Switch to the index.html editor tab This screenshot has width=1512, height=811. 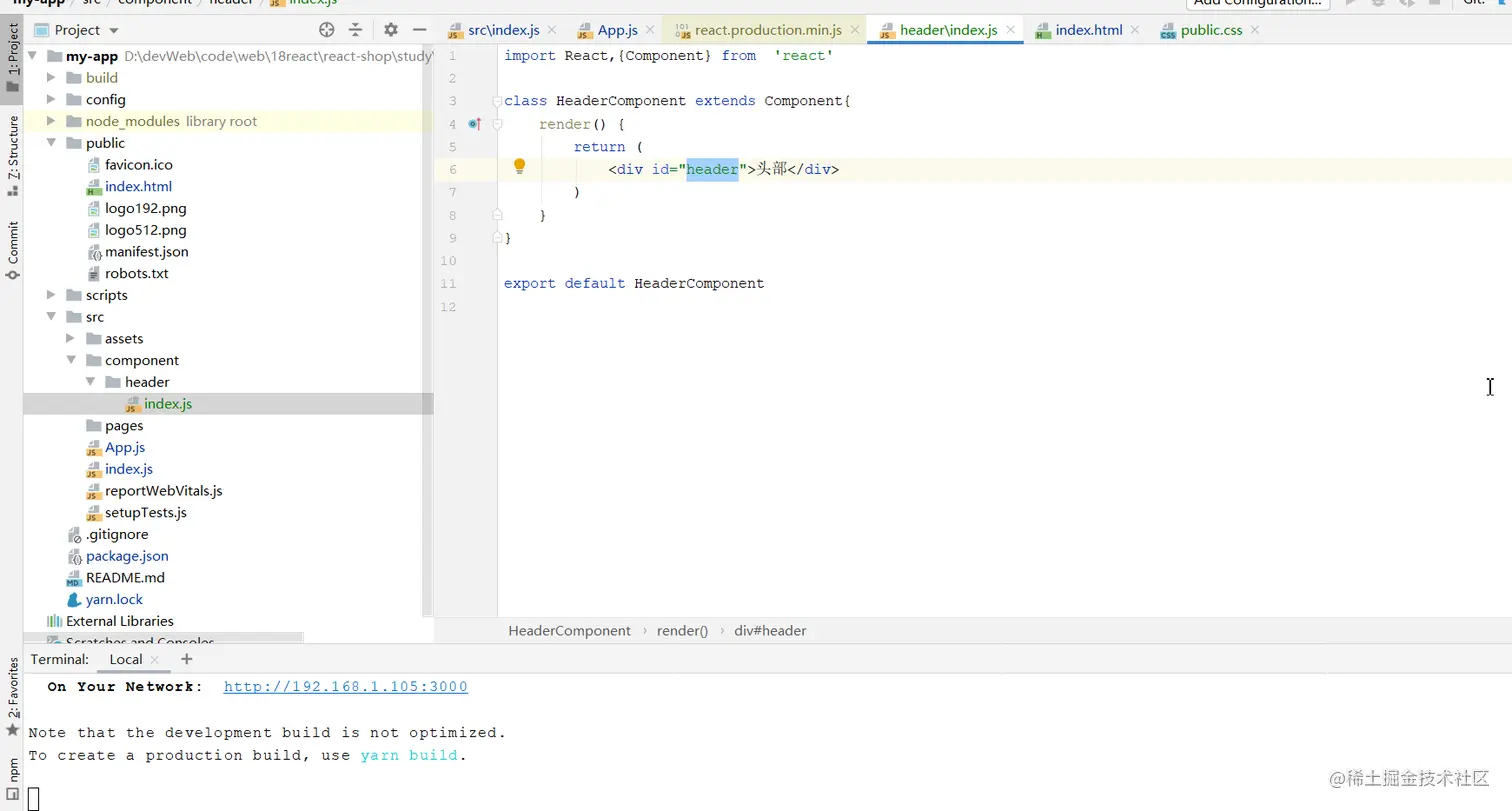(x=1088, y=30)
